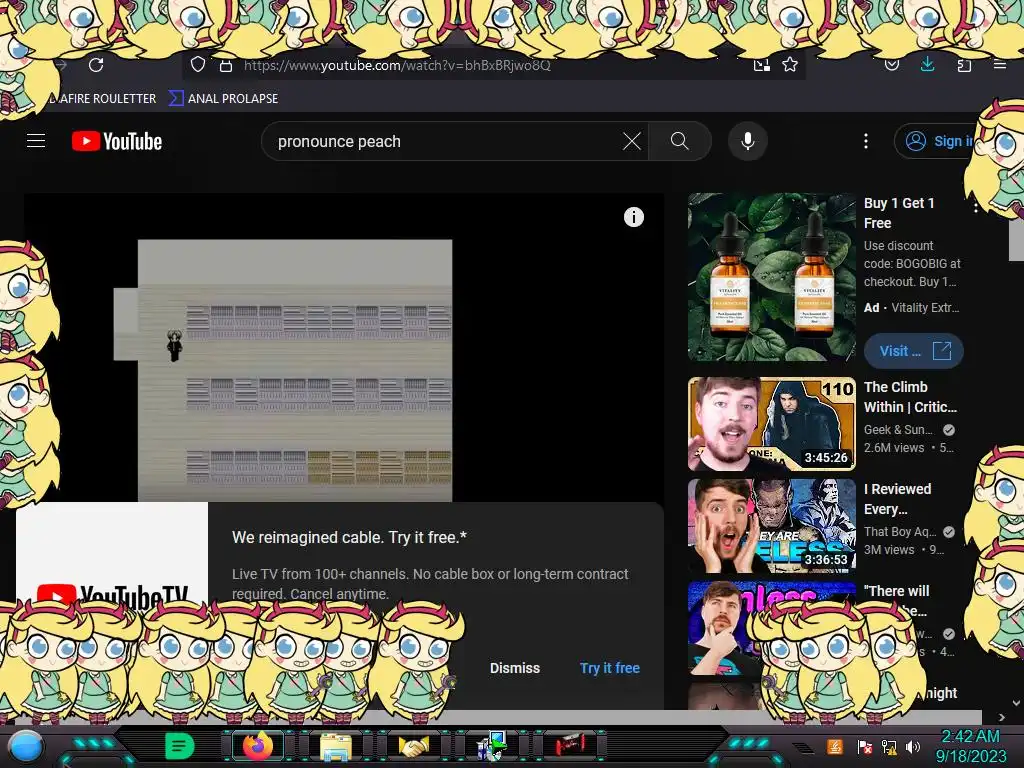Click 'We reimagined cable' promo headline
This screenshot has height=768, width=1024.
coord(349,537)
